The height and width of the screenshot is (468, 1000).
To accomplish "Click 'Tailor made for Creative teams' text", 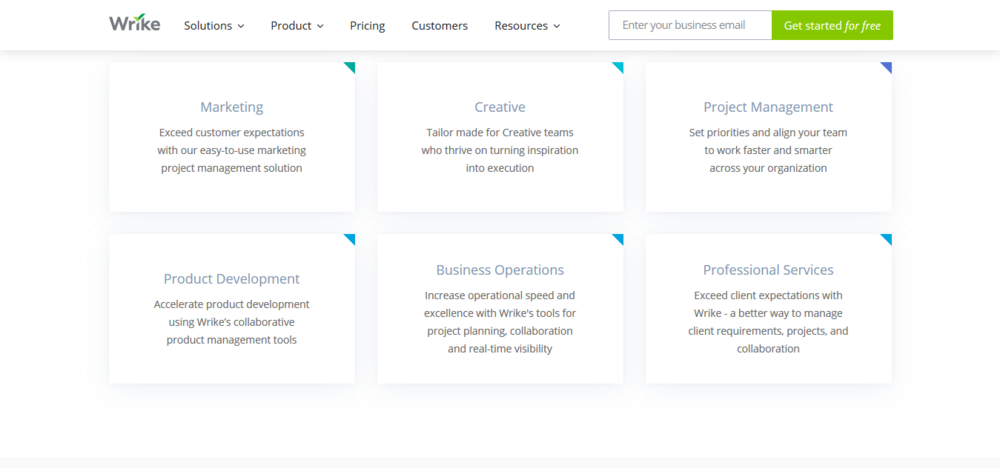I will (x=500, y=133).
